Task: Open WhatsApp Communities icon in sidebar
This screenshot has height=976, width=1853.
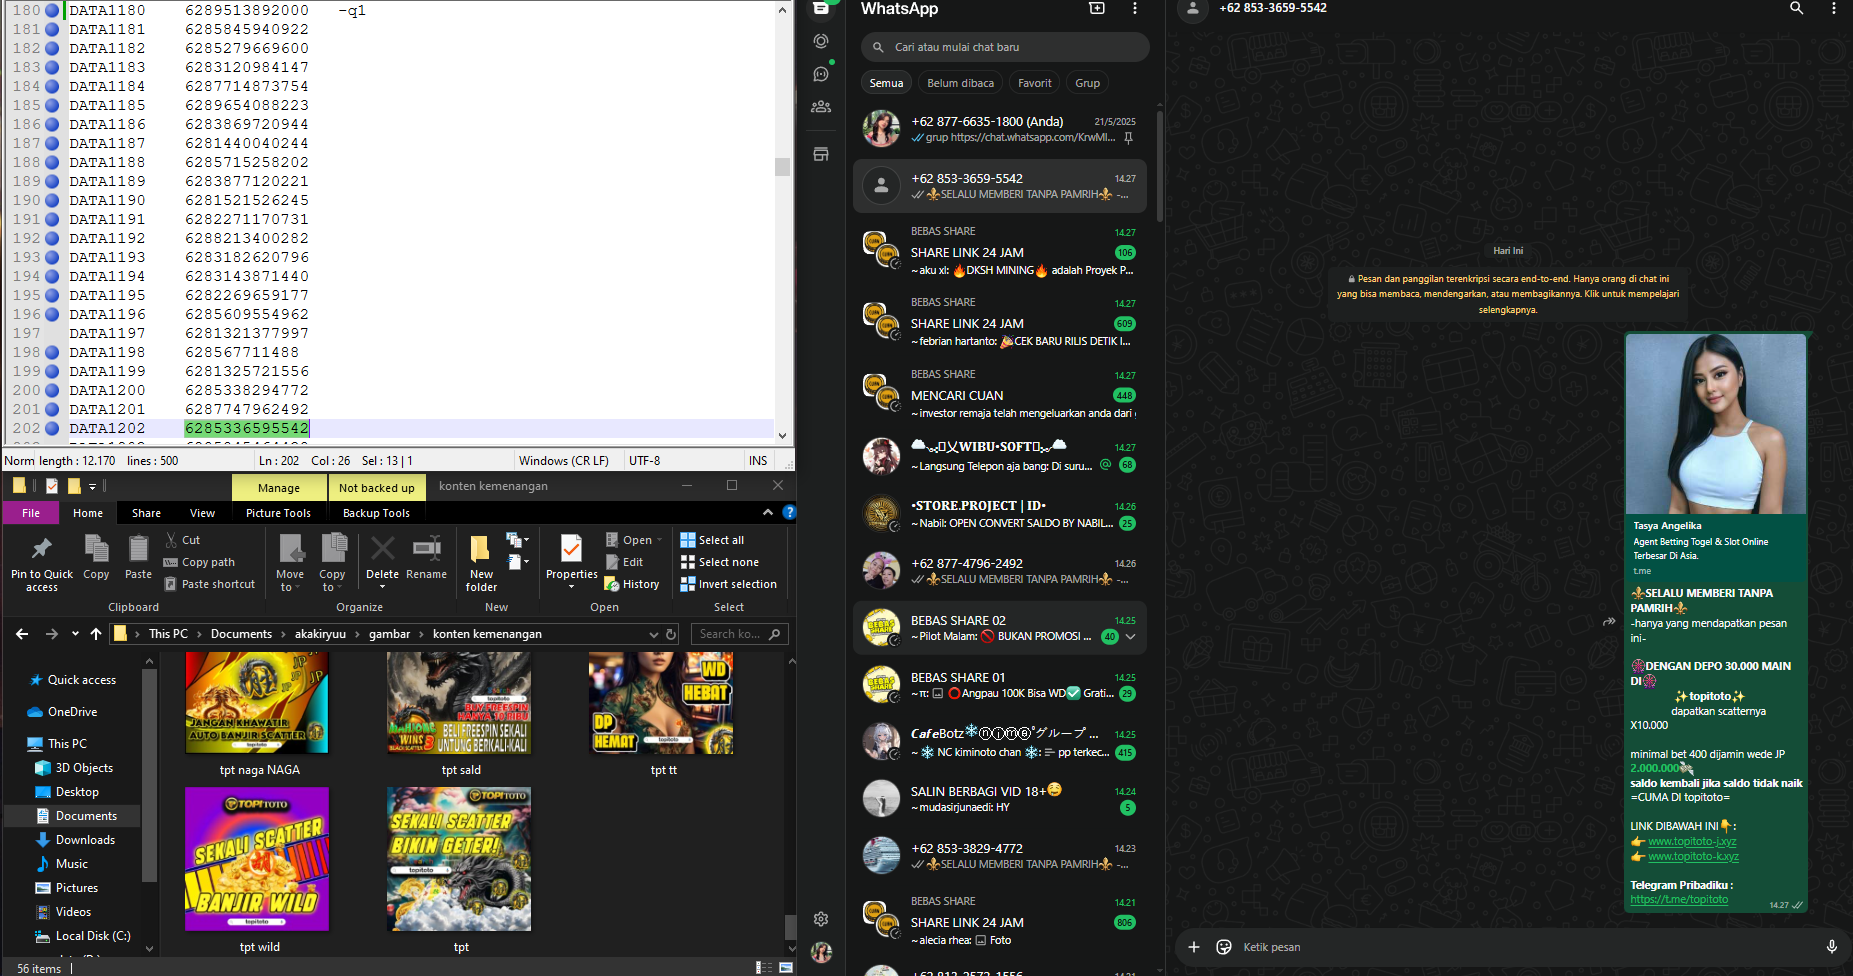Action: (x=821, y=106)
